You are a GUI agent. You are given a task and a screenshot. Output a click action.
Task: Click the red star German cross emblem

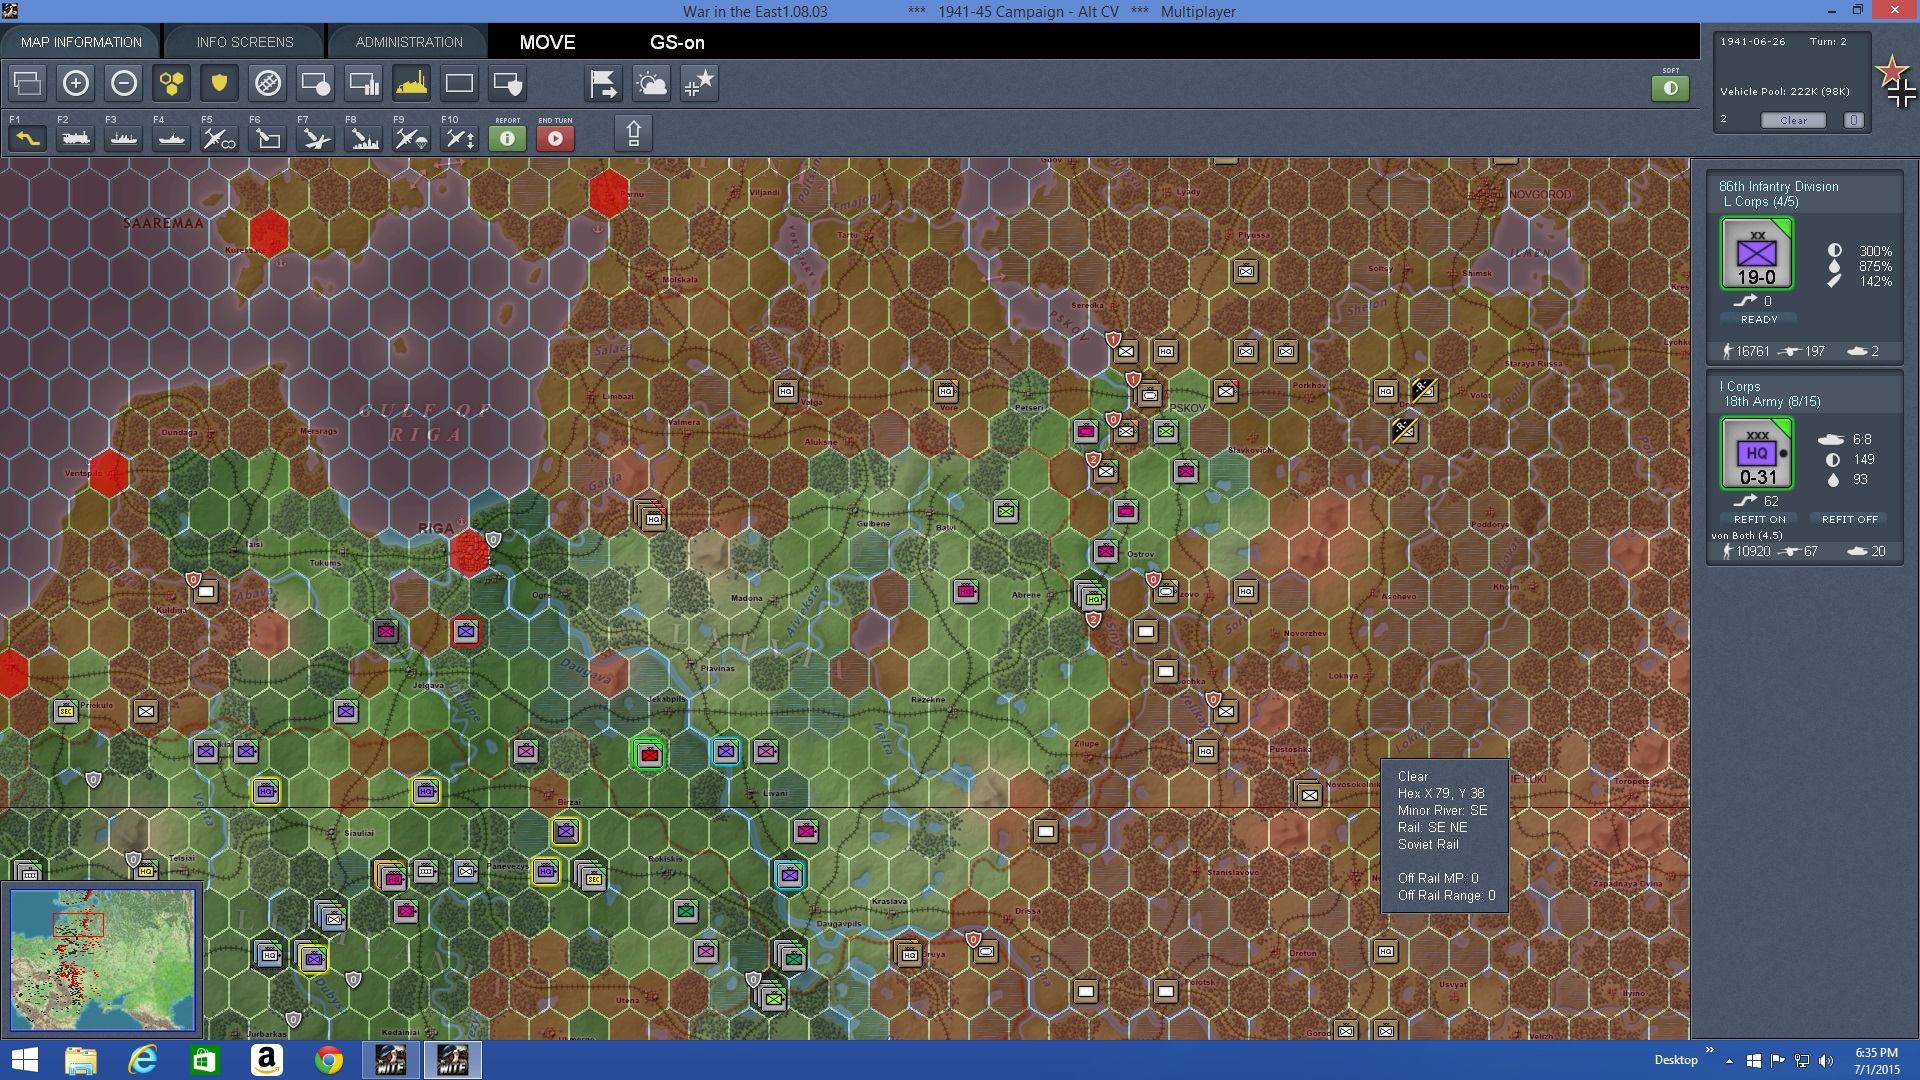tap(1896, 82)
